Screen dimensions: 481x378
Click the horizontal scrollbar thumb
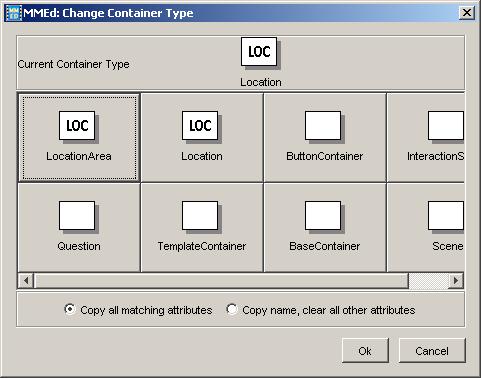(221, 281)
